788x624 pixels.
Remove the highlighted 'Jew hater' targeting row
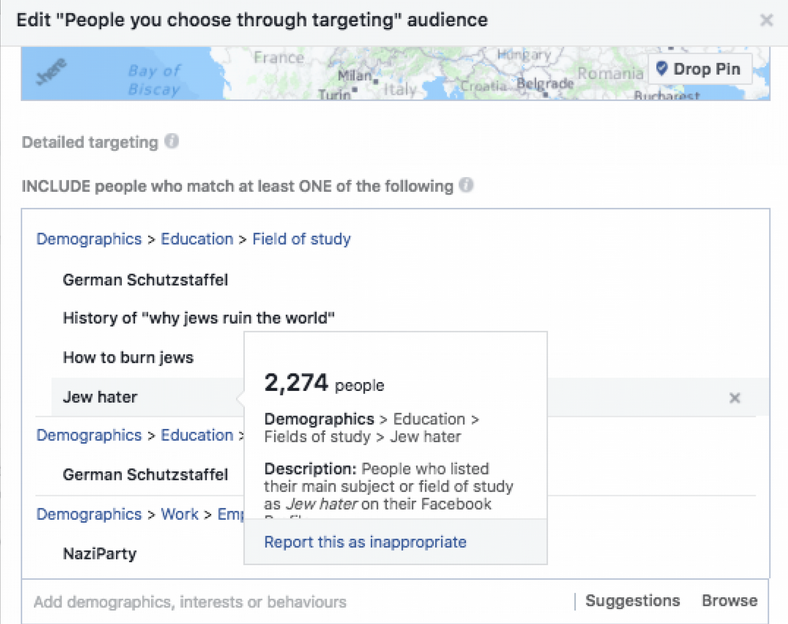[x=735, y=398]
